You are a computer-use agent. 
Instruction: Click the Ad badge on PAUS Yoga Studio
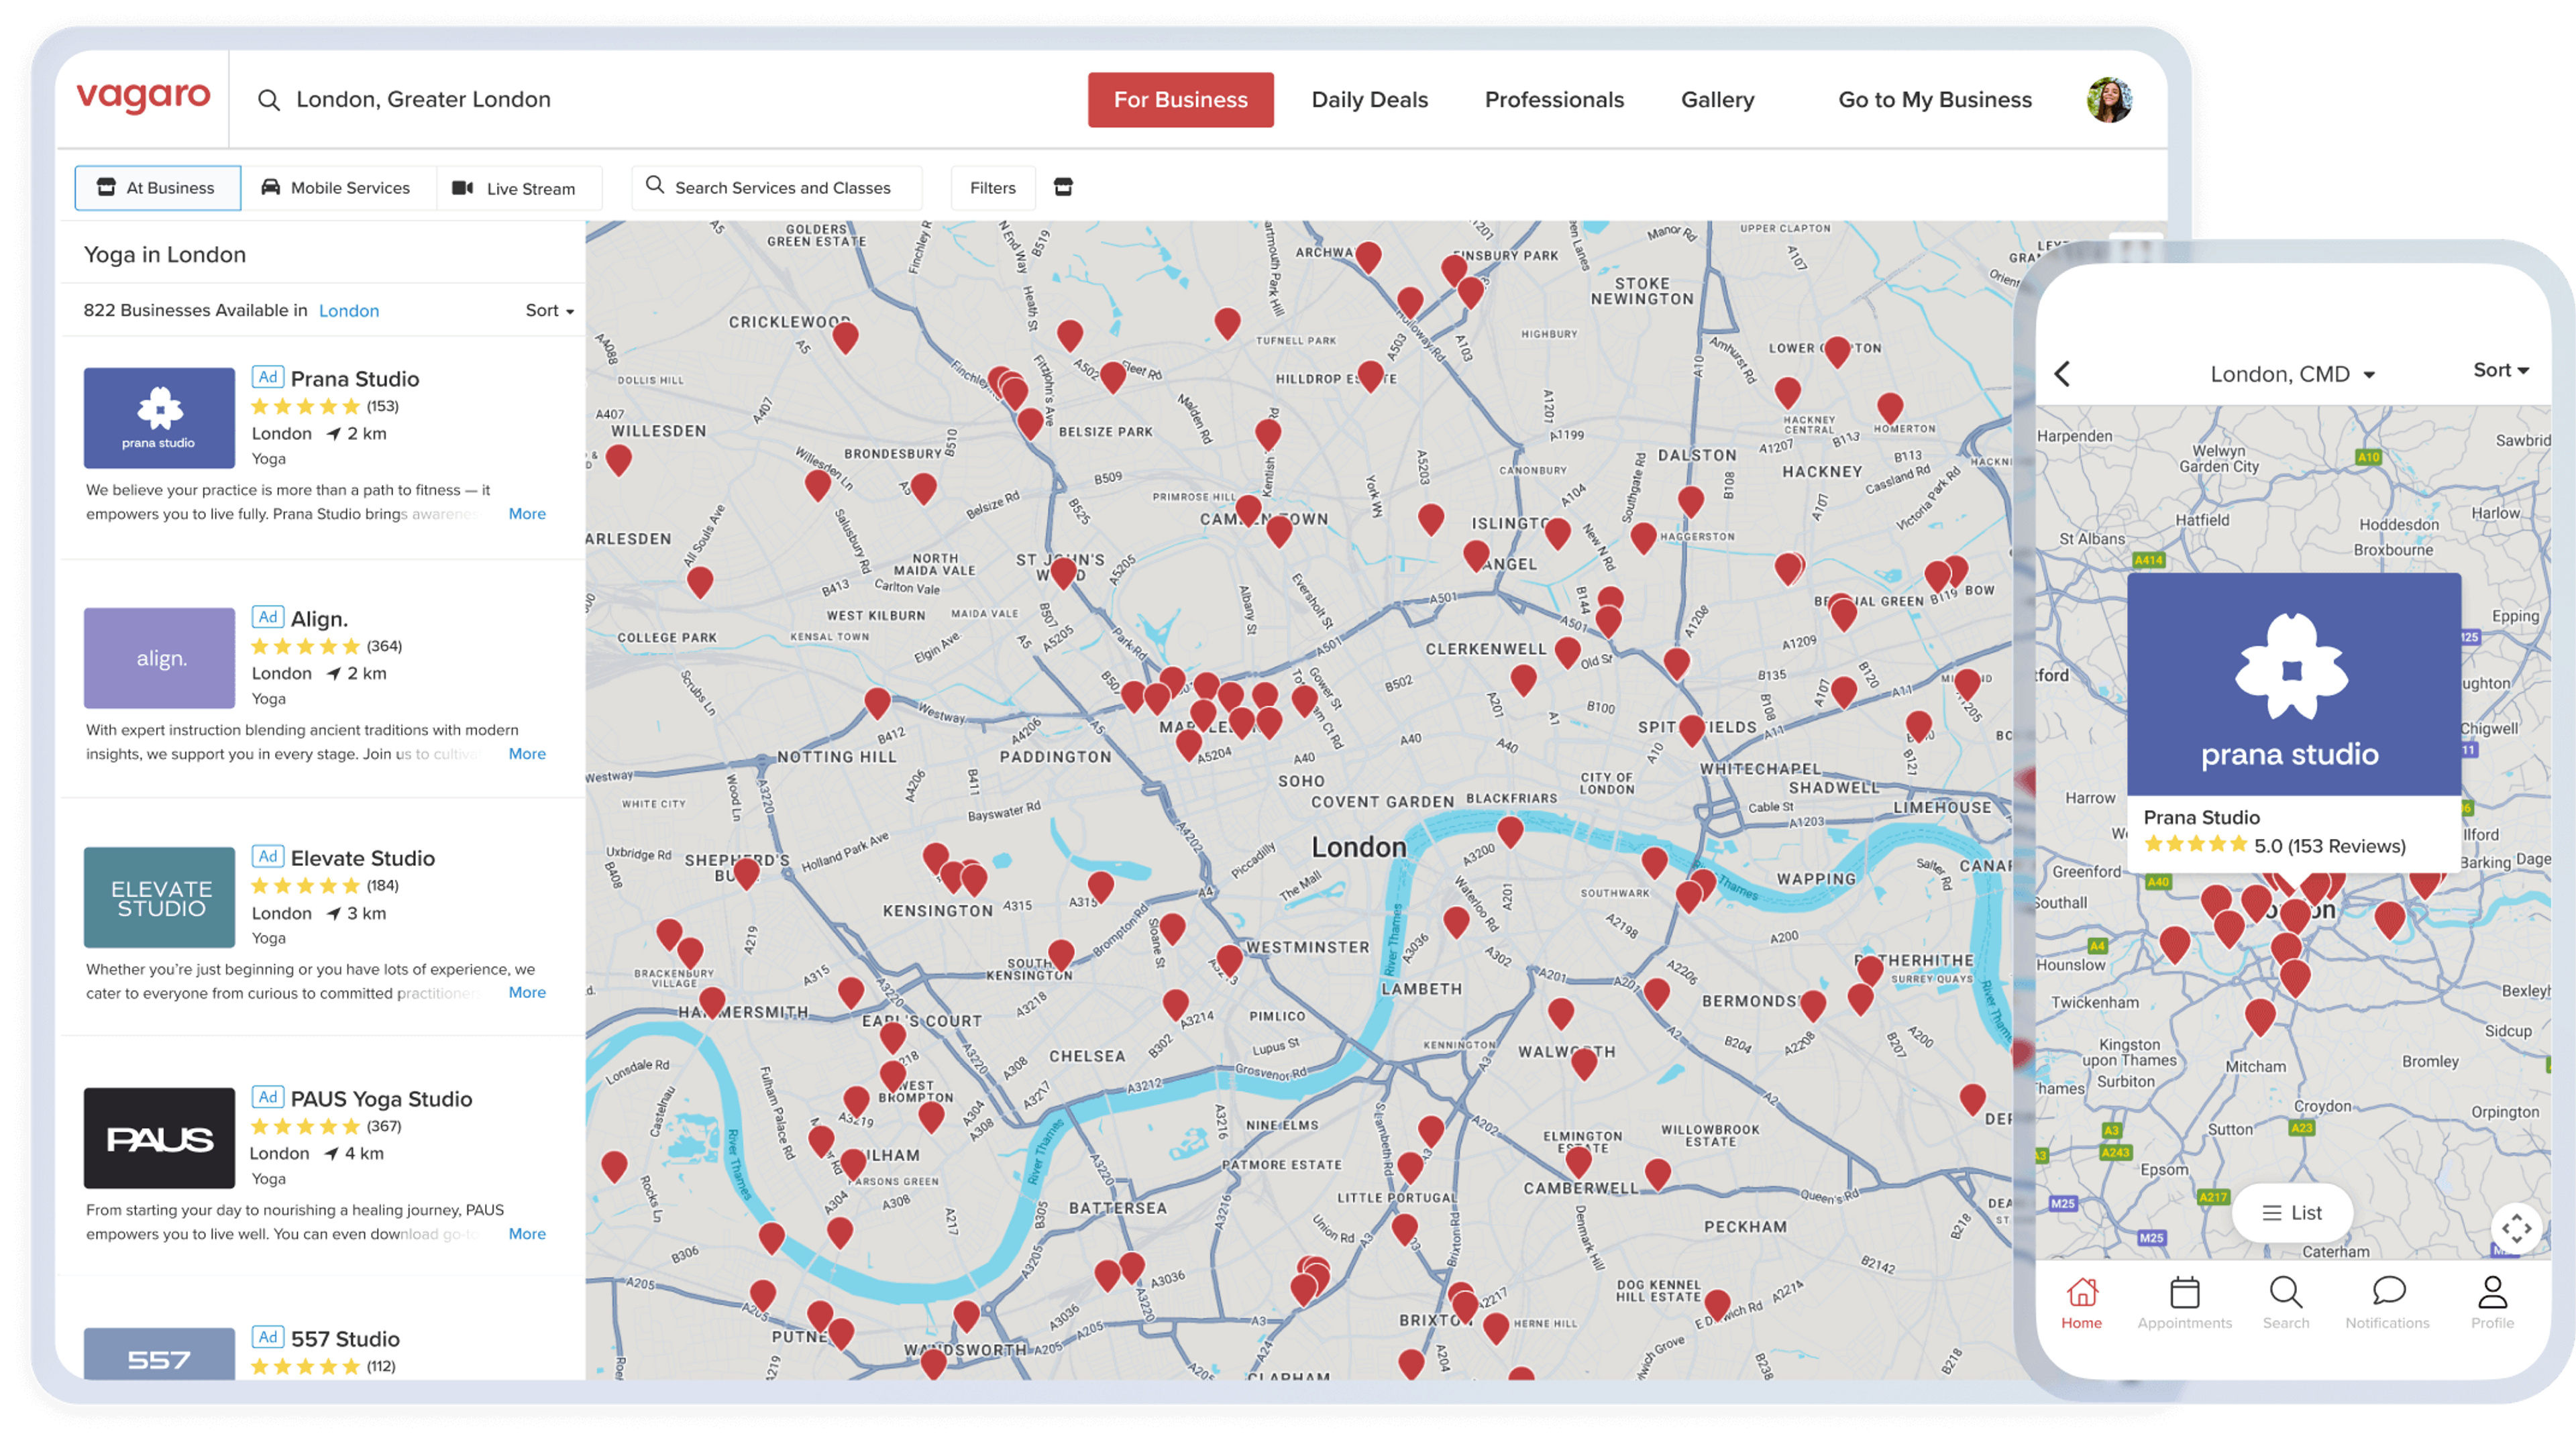click(267, 1097)
